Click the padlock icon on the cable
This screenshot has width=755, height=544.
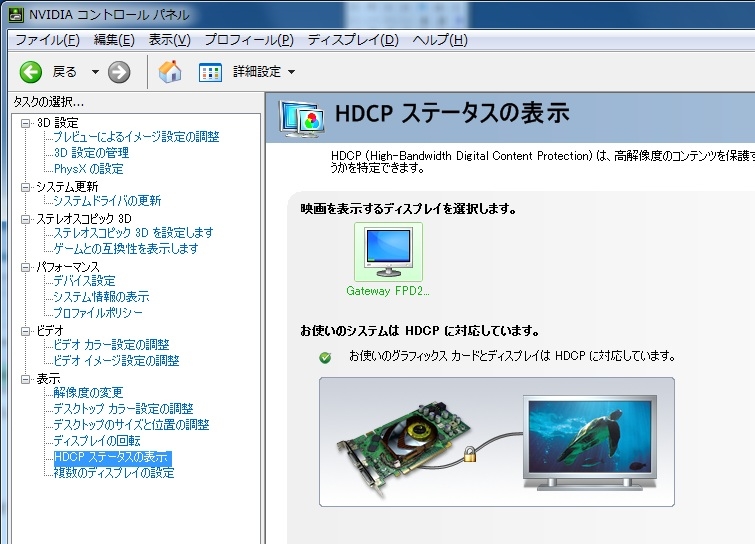pyautogui.click(x=469, y=453)
